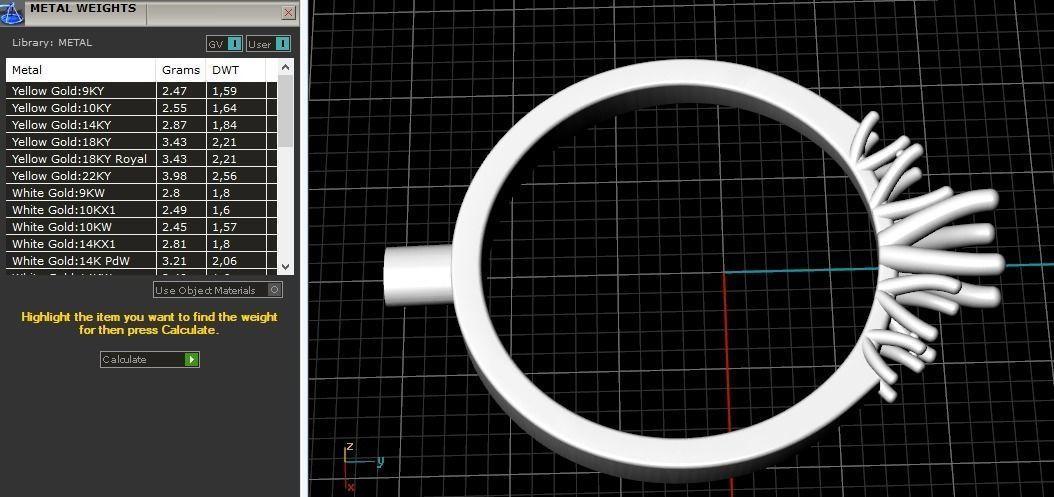1054x497 pixels.
Task: Select the Yellow Gold:10KY row
Action: click(x=141, y=108)
